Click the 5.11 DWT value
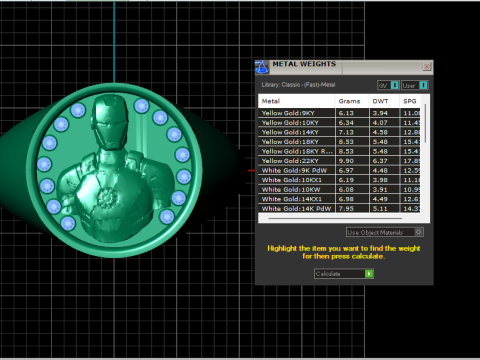This screenshot has height=360, width=480. pyautogui.click(x=380, y=209)
